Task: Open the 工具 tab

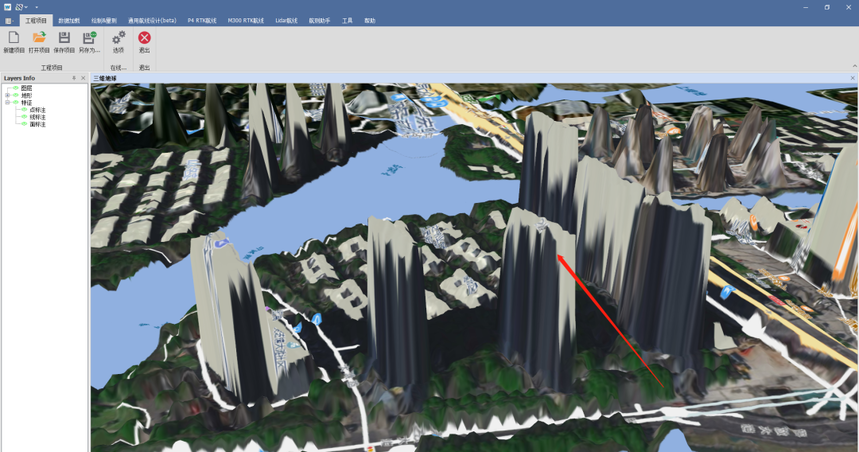Action: click(x=347, y=21)
